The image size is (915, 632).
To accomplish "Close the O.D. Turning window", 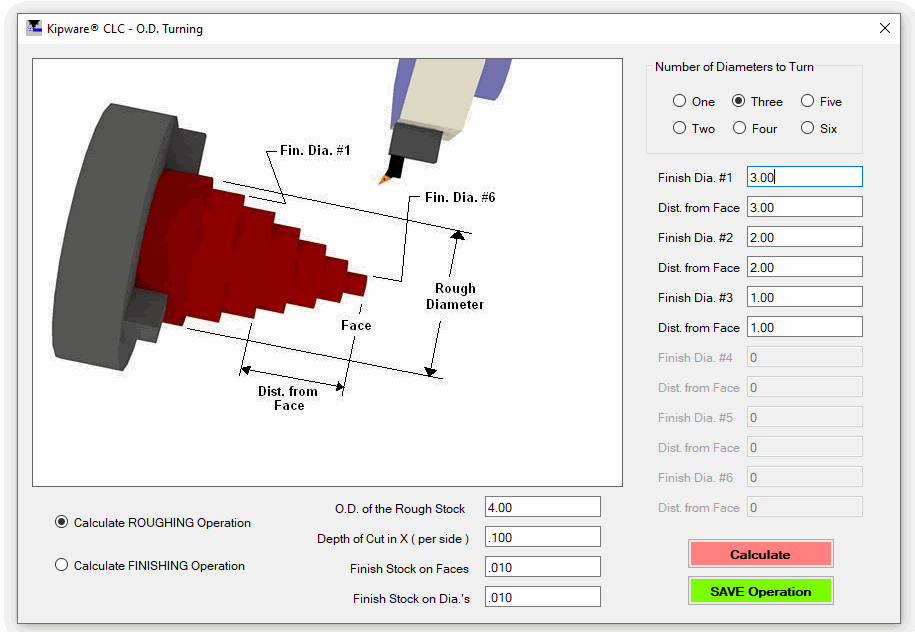I will coord(885,28).
